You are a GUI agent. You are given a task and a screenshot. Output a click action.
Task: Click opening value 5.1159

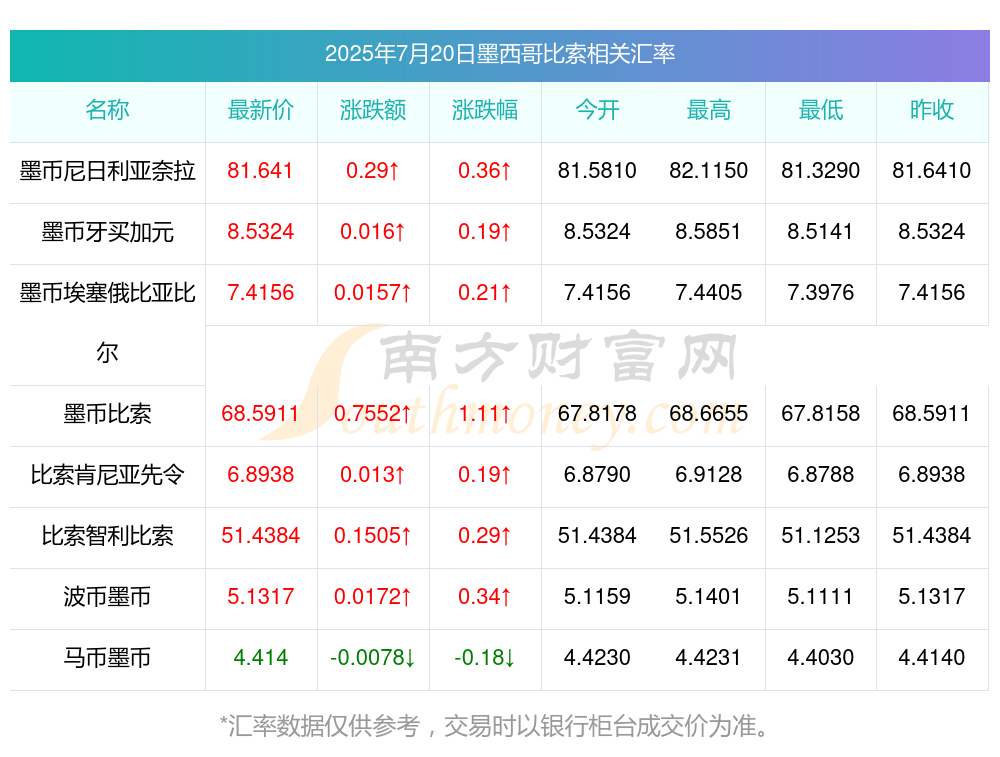click(597, 597)
